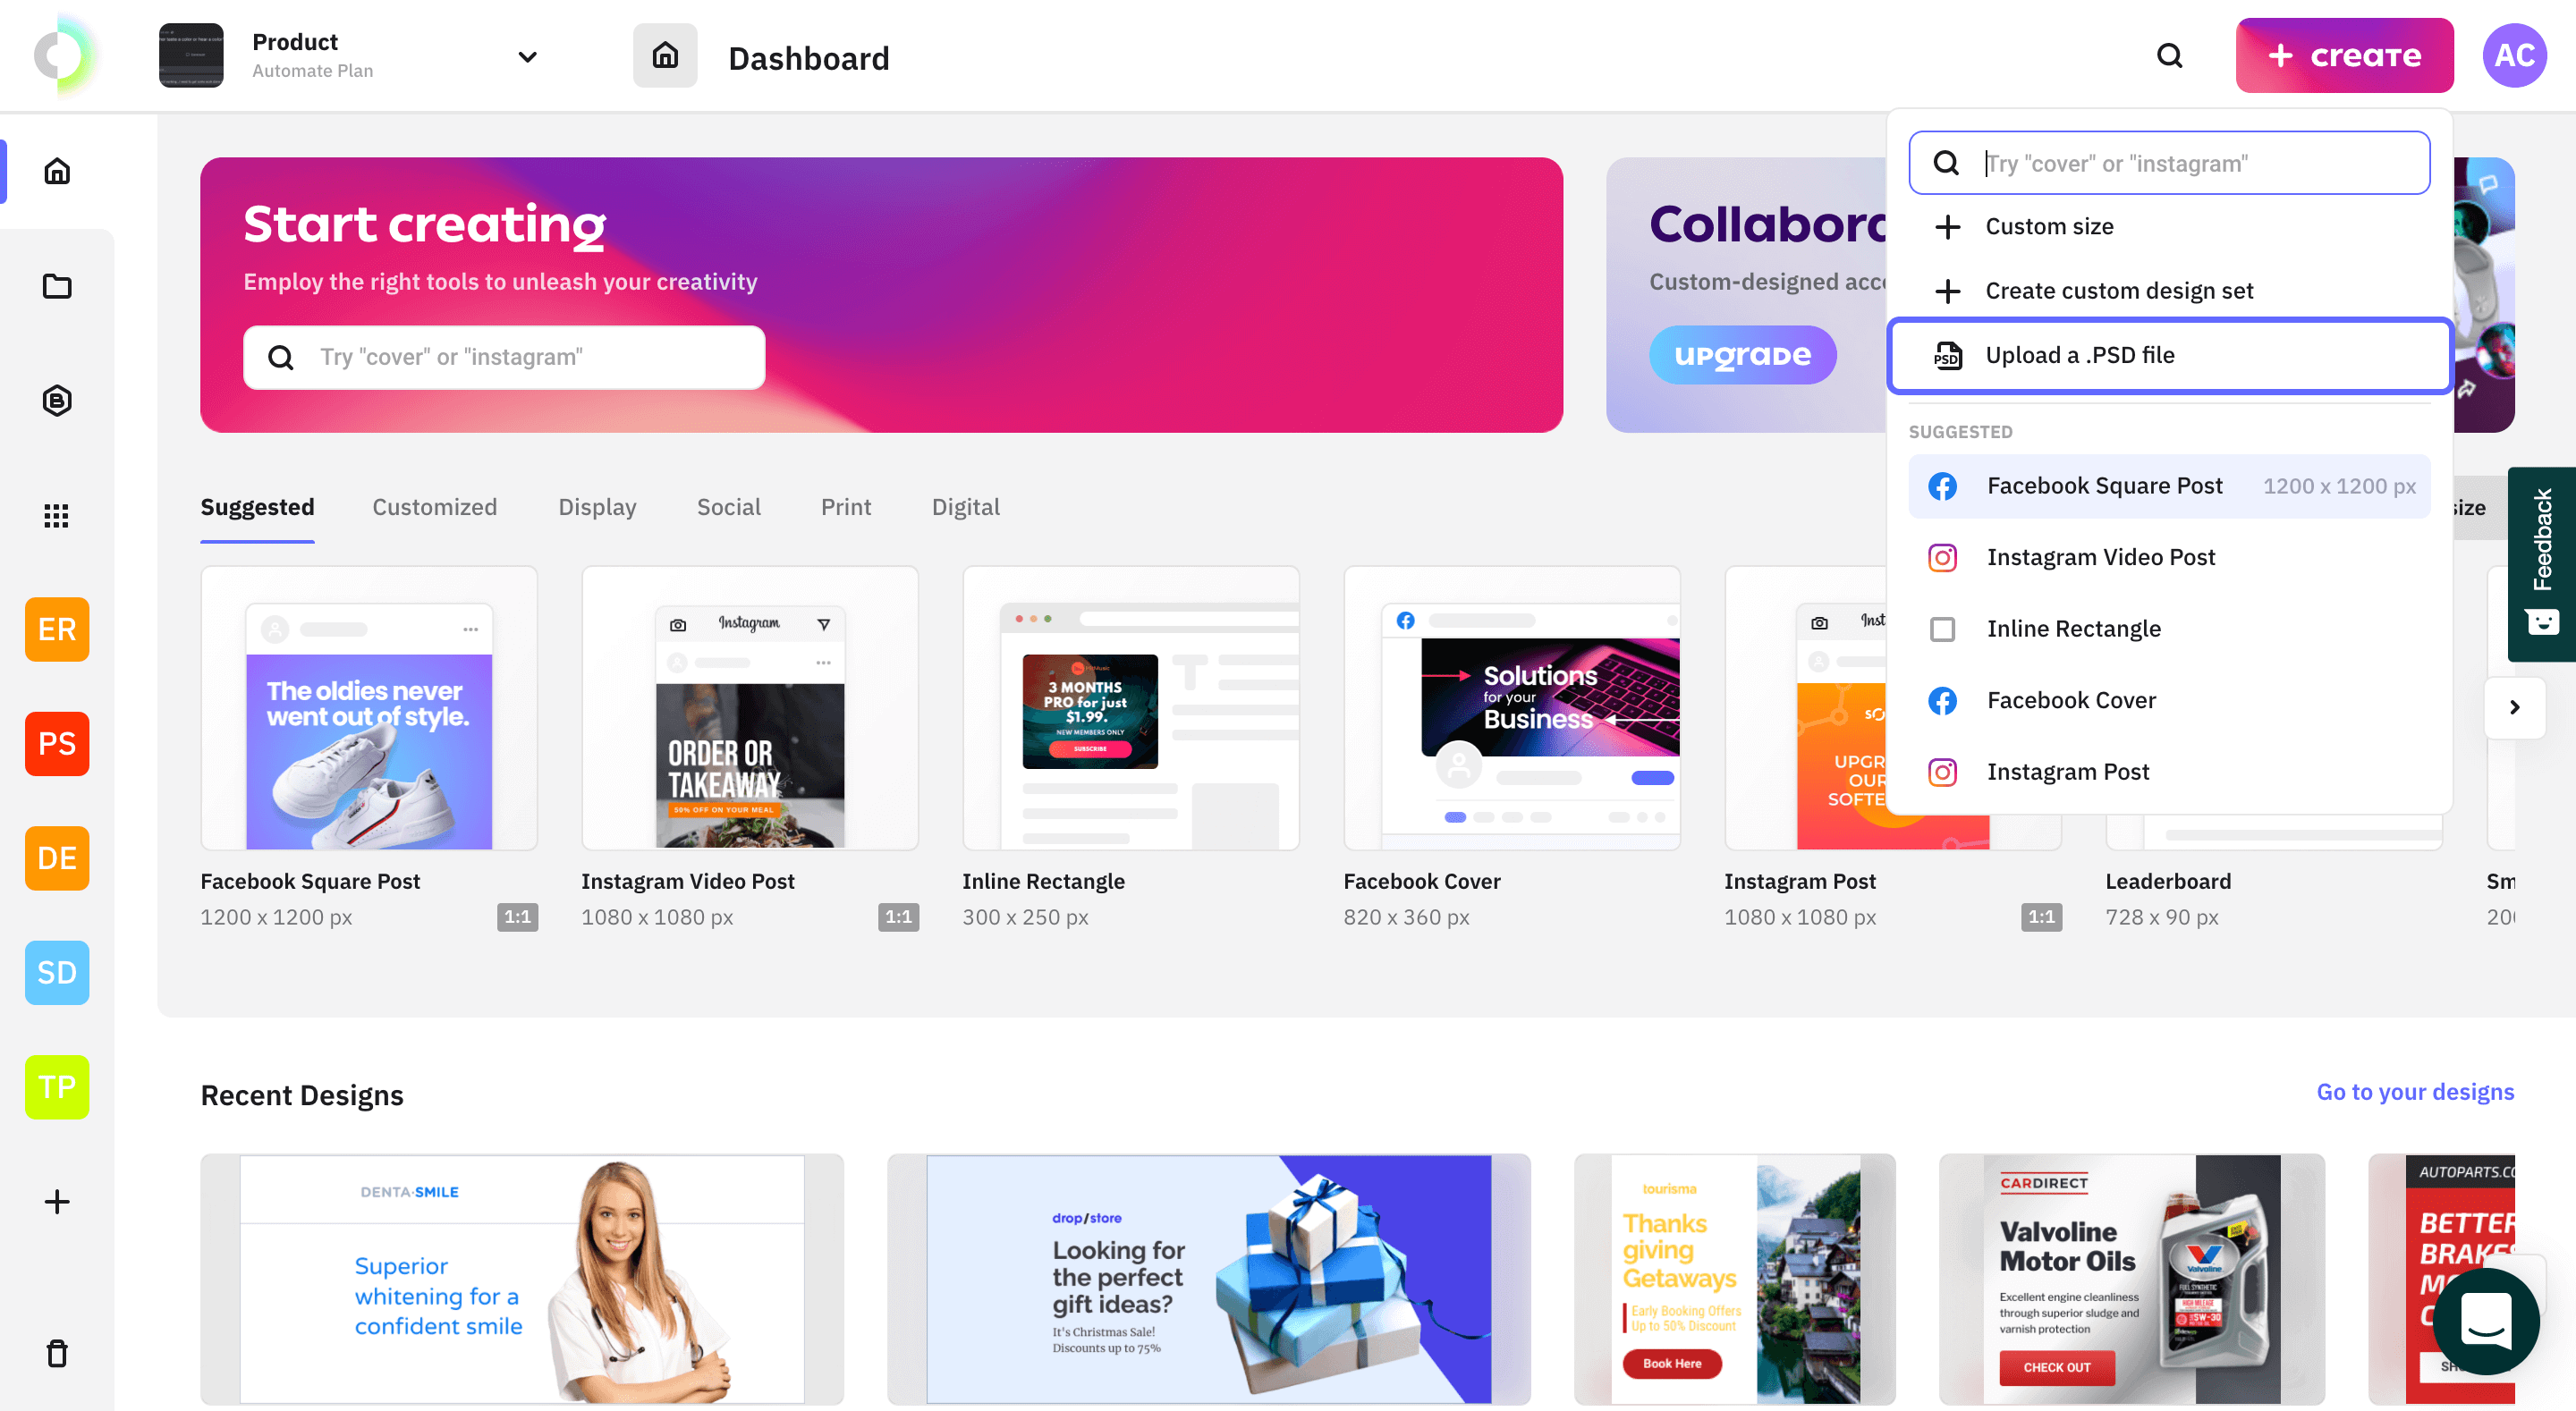Click the Upload a .PSD file icon
The height and width of the screenshot is (1411, 2576).
coord(1947,354)
